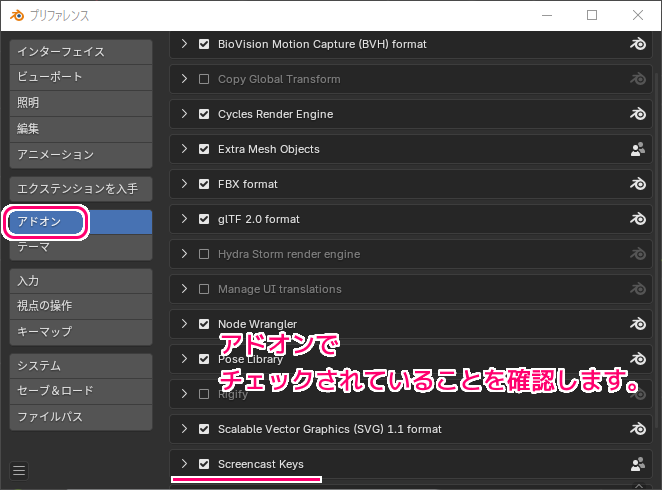Open ファイルパス preferences section
The image size is (662, 490).
[x=81, y=417]
